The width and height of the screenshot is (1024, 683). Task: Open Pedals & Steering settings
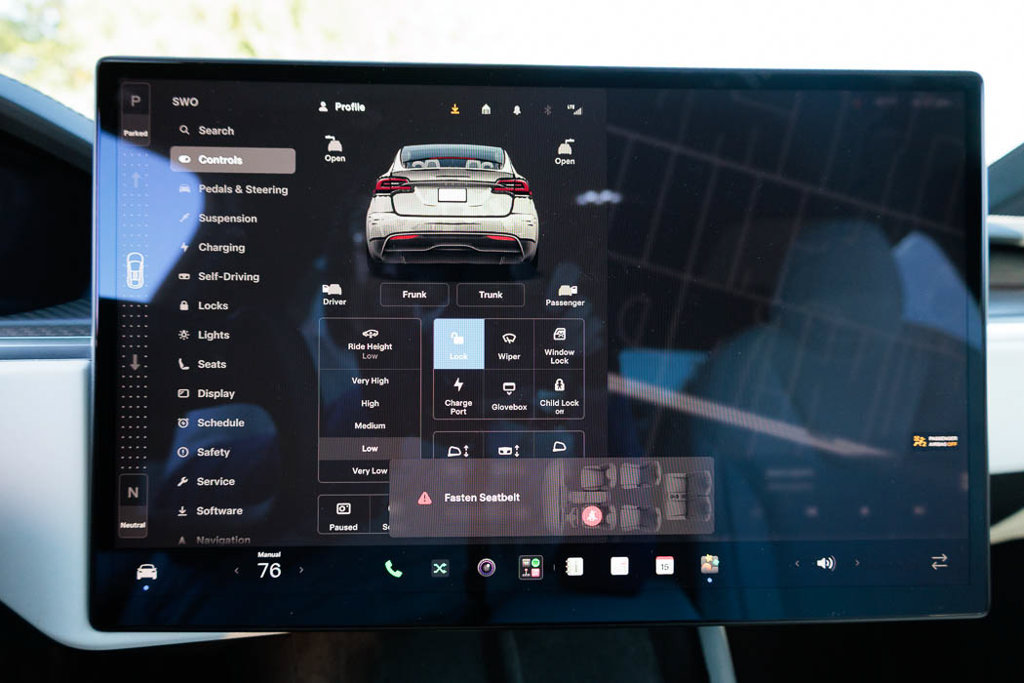[233, 189]
